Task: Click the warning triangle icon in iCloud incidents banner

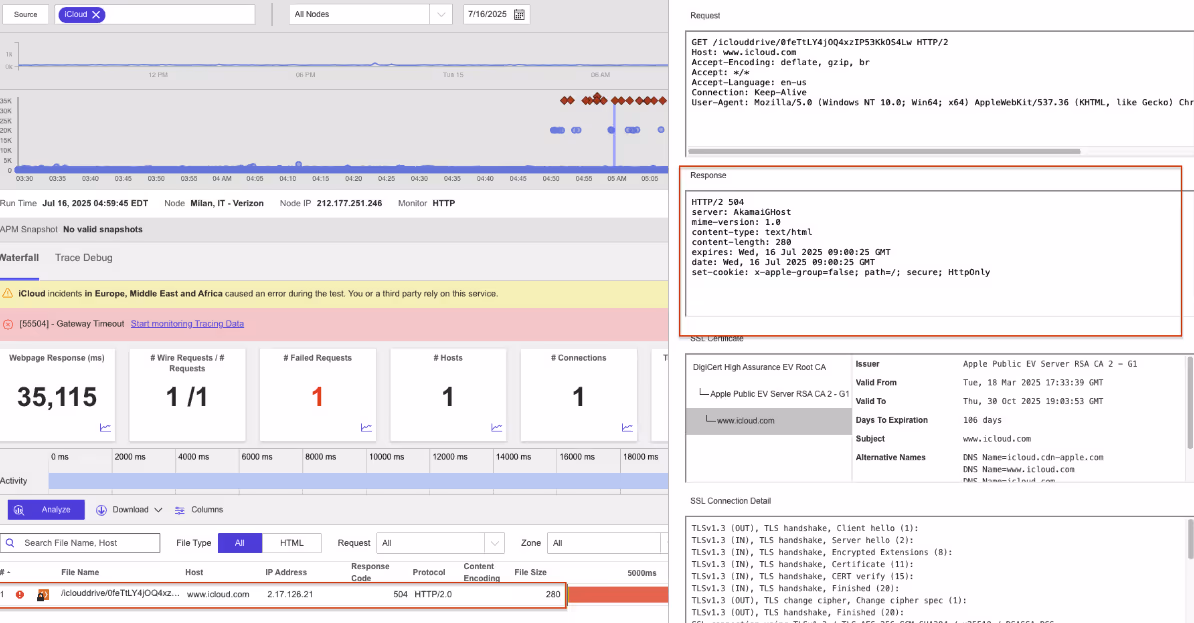Action: 8,293
